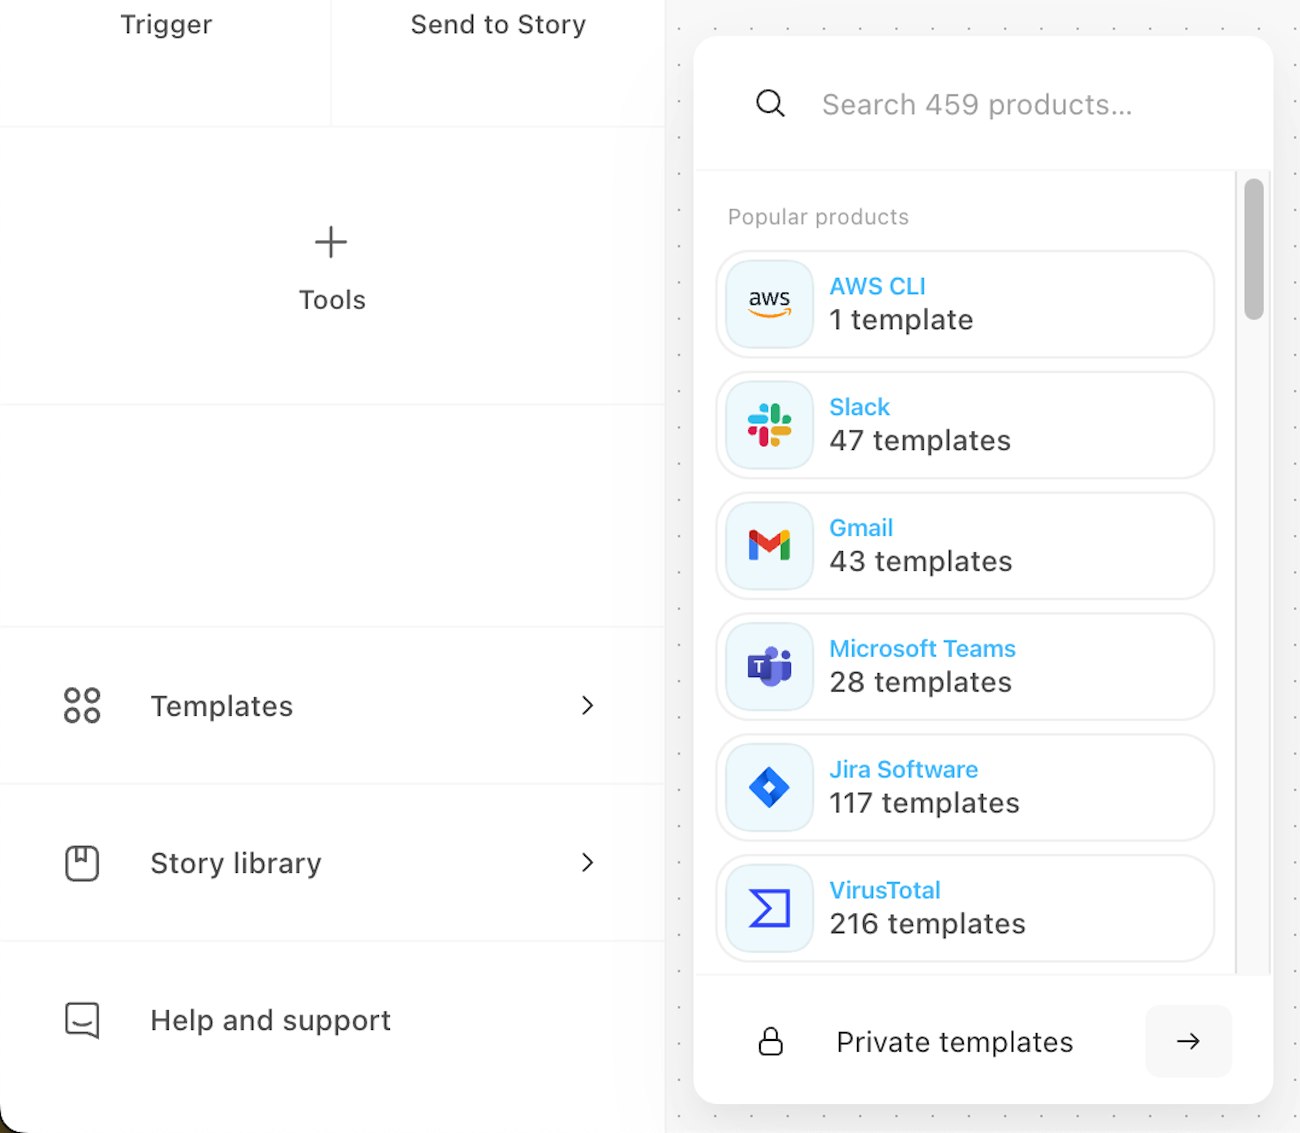Click the Gmail logo icon
Image resolution: width=1300 pixels, height=1133 pixels.
(x=769, y=546)
